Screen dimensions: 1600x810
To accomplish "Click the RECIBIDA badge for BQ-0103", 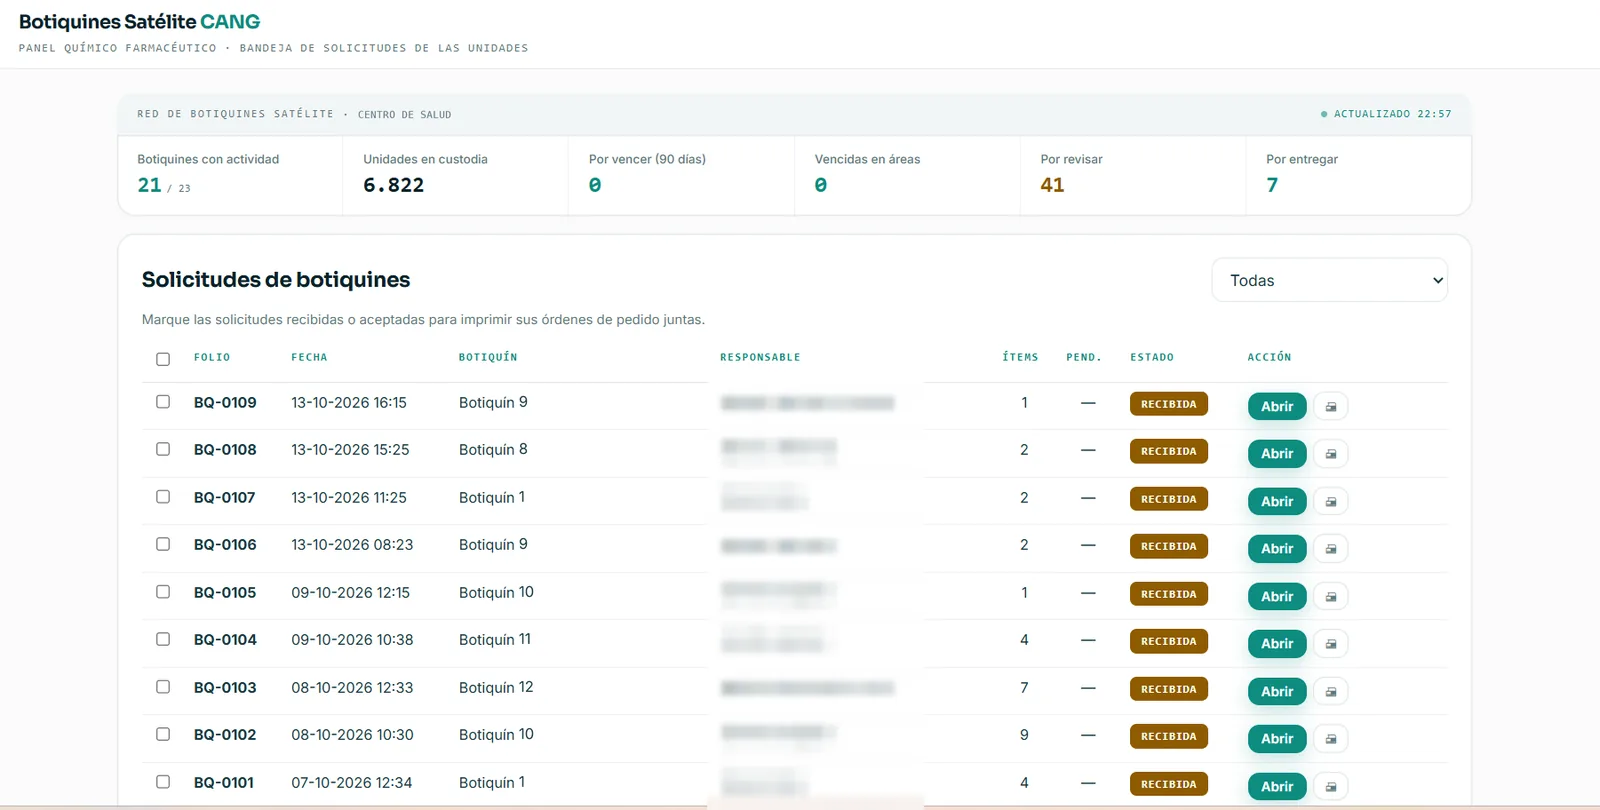I will (1169, 689).
